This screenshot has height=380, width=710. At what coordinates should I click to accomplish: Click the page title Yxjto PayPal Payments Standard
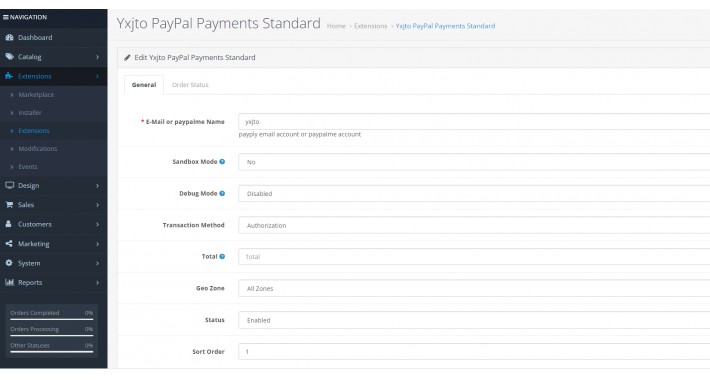click(x=219, y=24)
